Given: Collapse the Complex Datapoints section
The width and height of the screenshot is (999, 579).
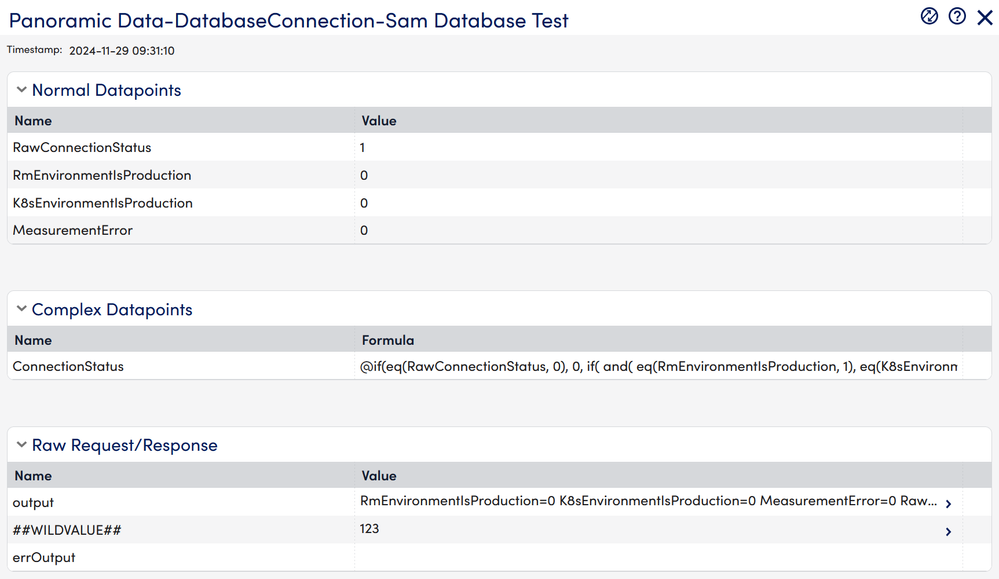Looking at the screenshot, I should 22,310.
